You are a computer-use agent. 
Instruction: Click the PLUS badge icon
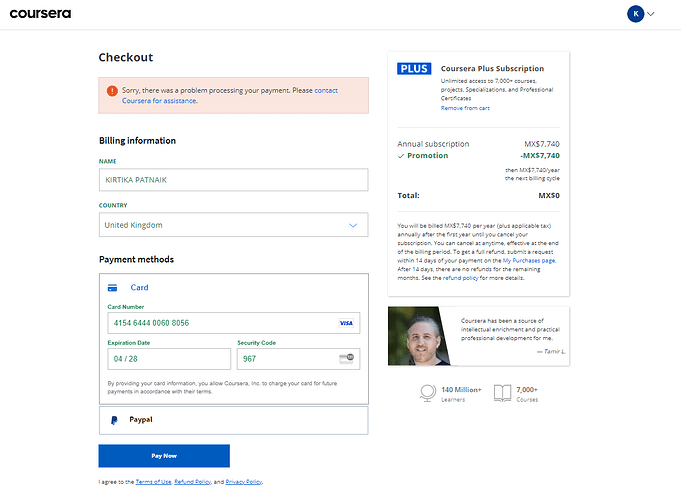point(414,69)
